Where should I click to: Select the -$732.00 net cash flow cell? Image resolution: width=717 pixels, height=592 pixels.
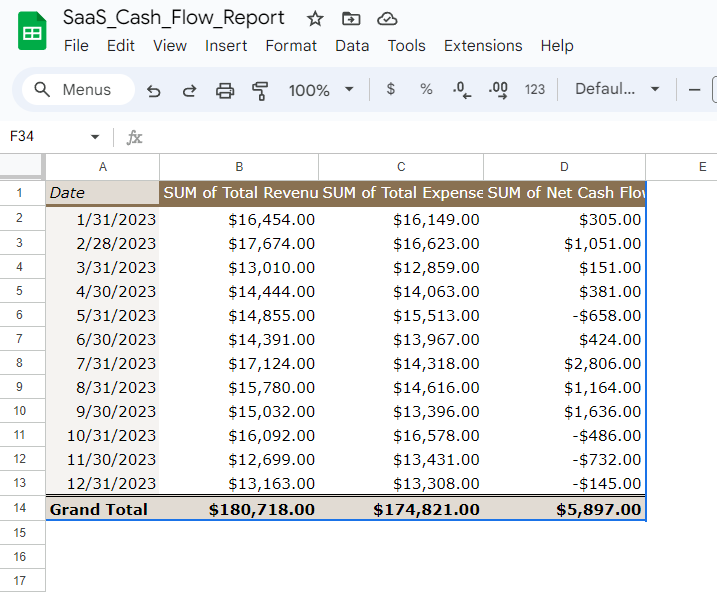(x=564, y=459)
